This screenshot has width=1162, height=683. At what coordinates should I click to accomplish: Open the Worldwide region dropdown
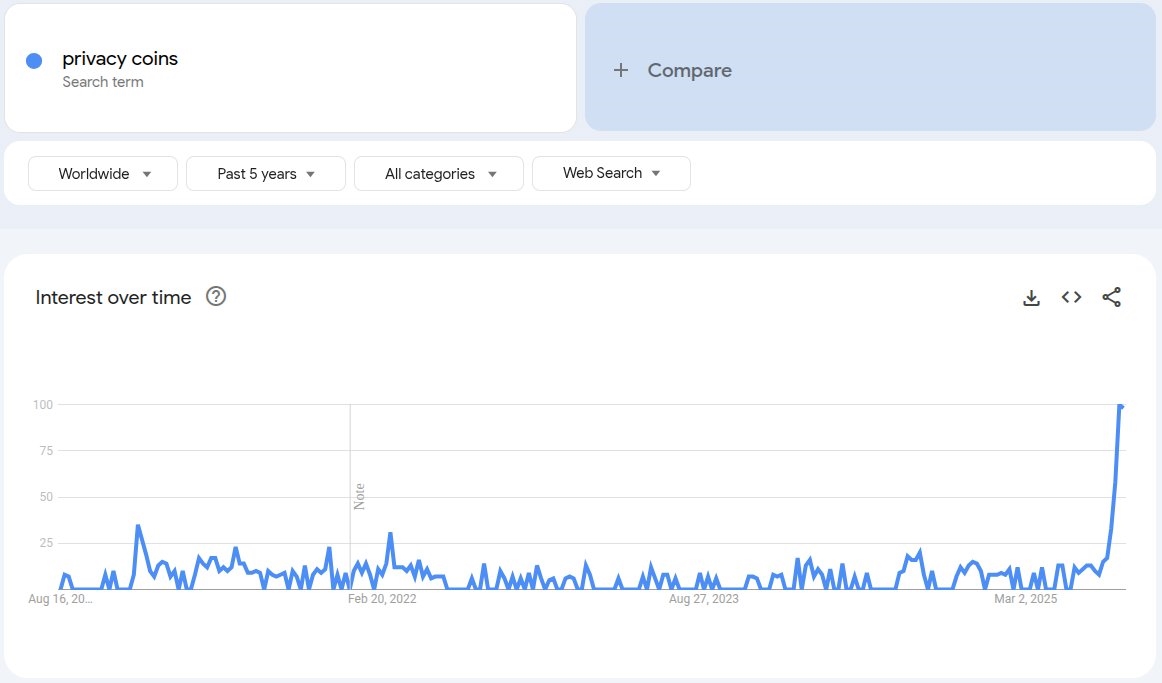pos(103,174)
